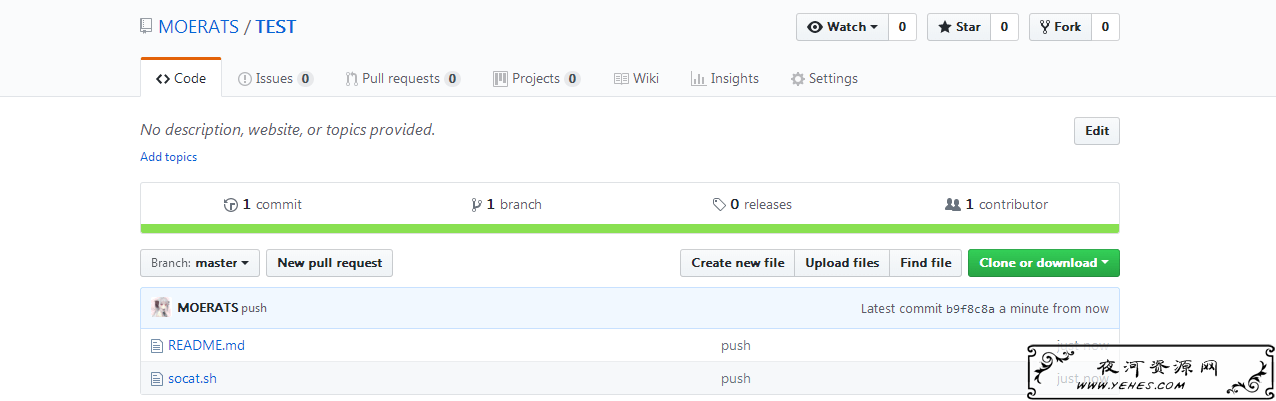Click the star icon in the Star button

pyautogui.click(x=944, y=27)
